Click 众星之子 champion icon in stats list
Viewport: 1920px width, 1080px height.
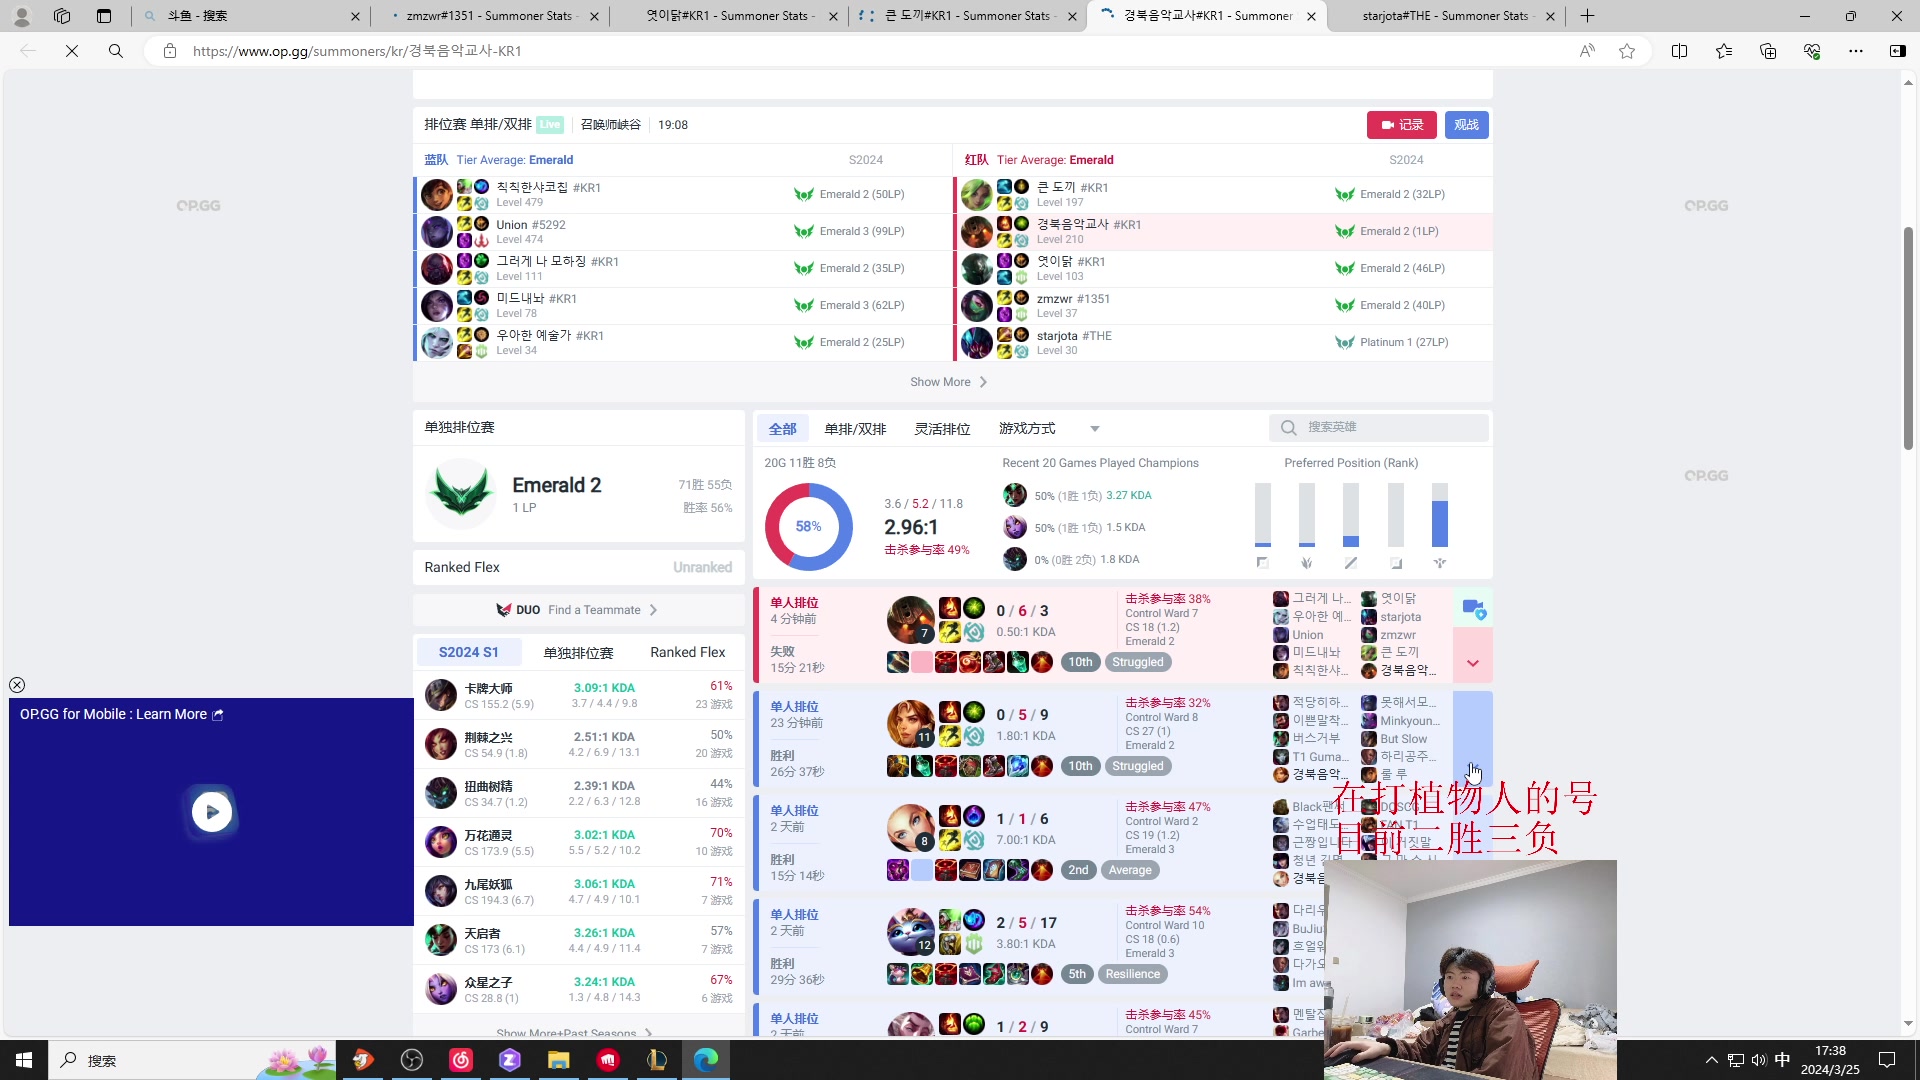(x=441, y=988)
